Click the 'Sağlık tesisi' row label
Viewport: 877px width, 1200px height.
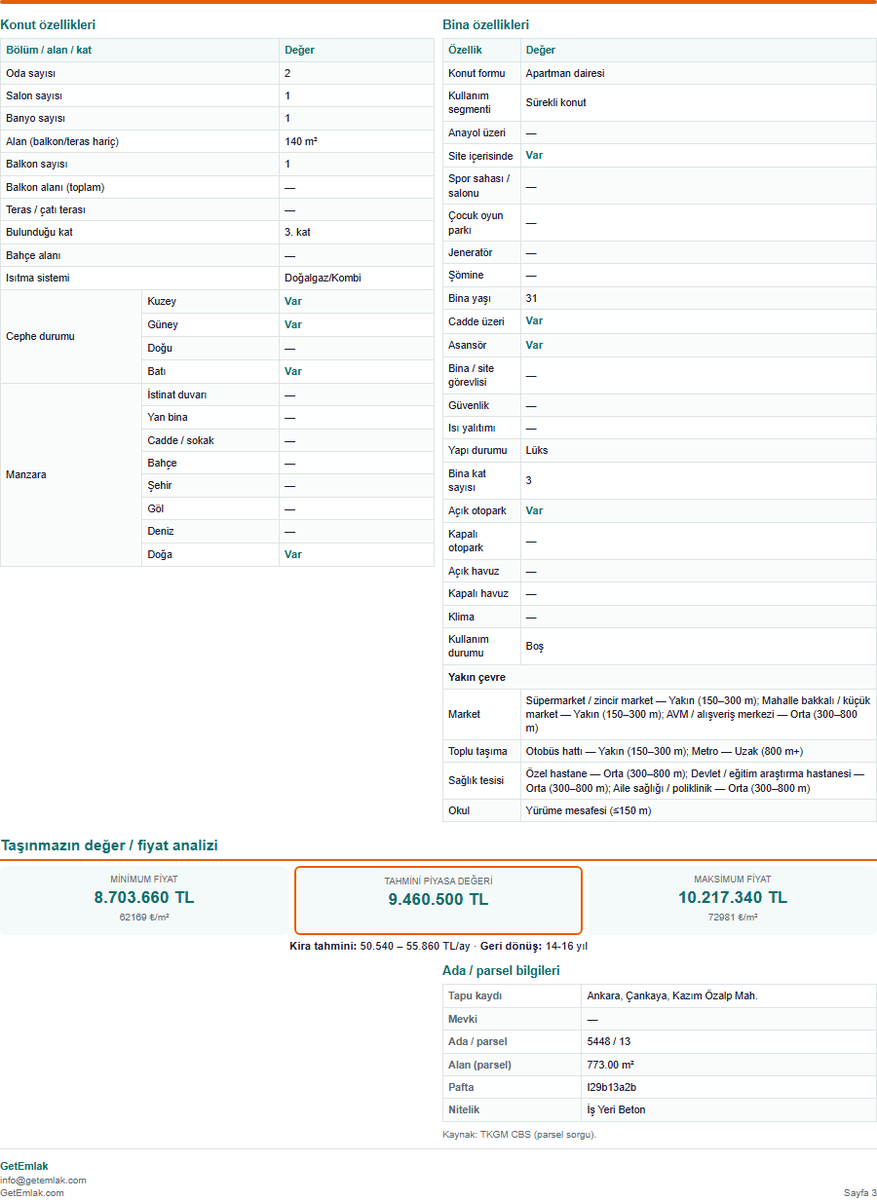[x=477, y=781]
